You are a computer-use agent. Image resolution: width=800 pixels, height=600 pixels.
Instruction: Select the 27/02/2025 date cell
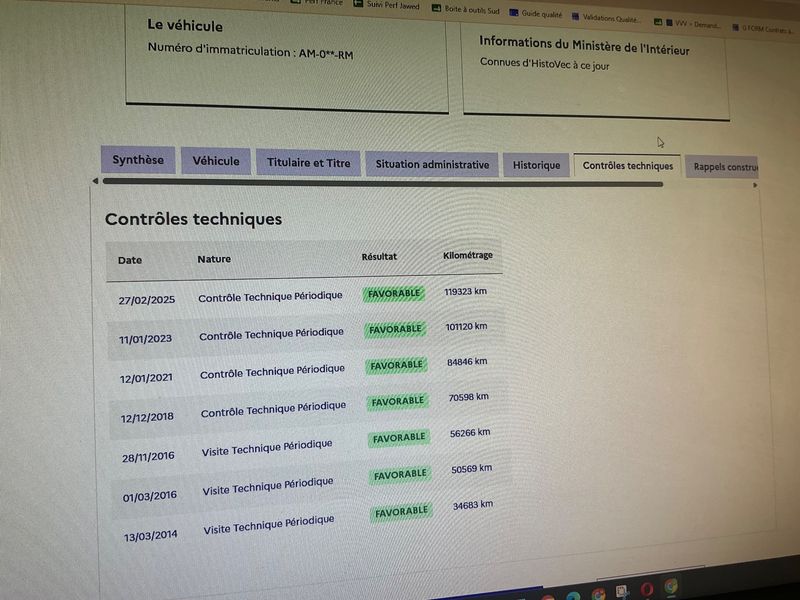point(147,300)
